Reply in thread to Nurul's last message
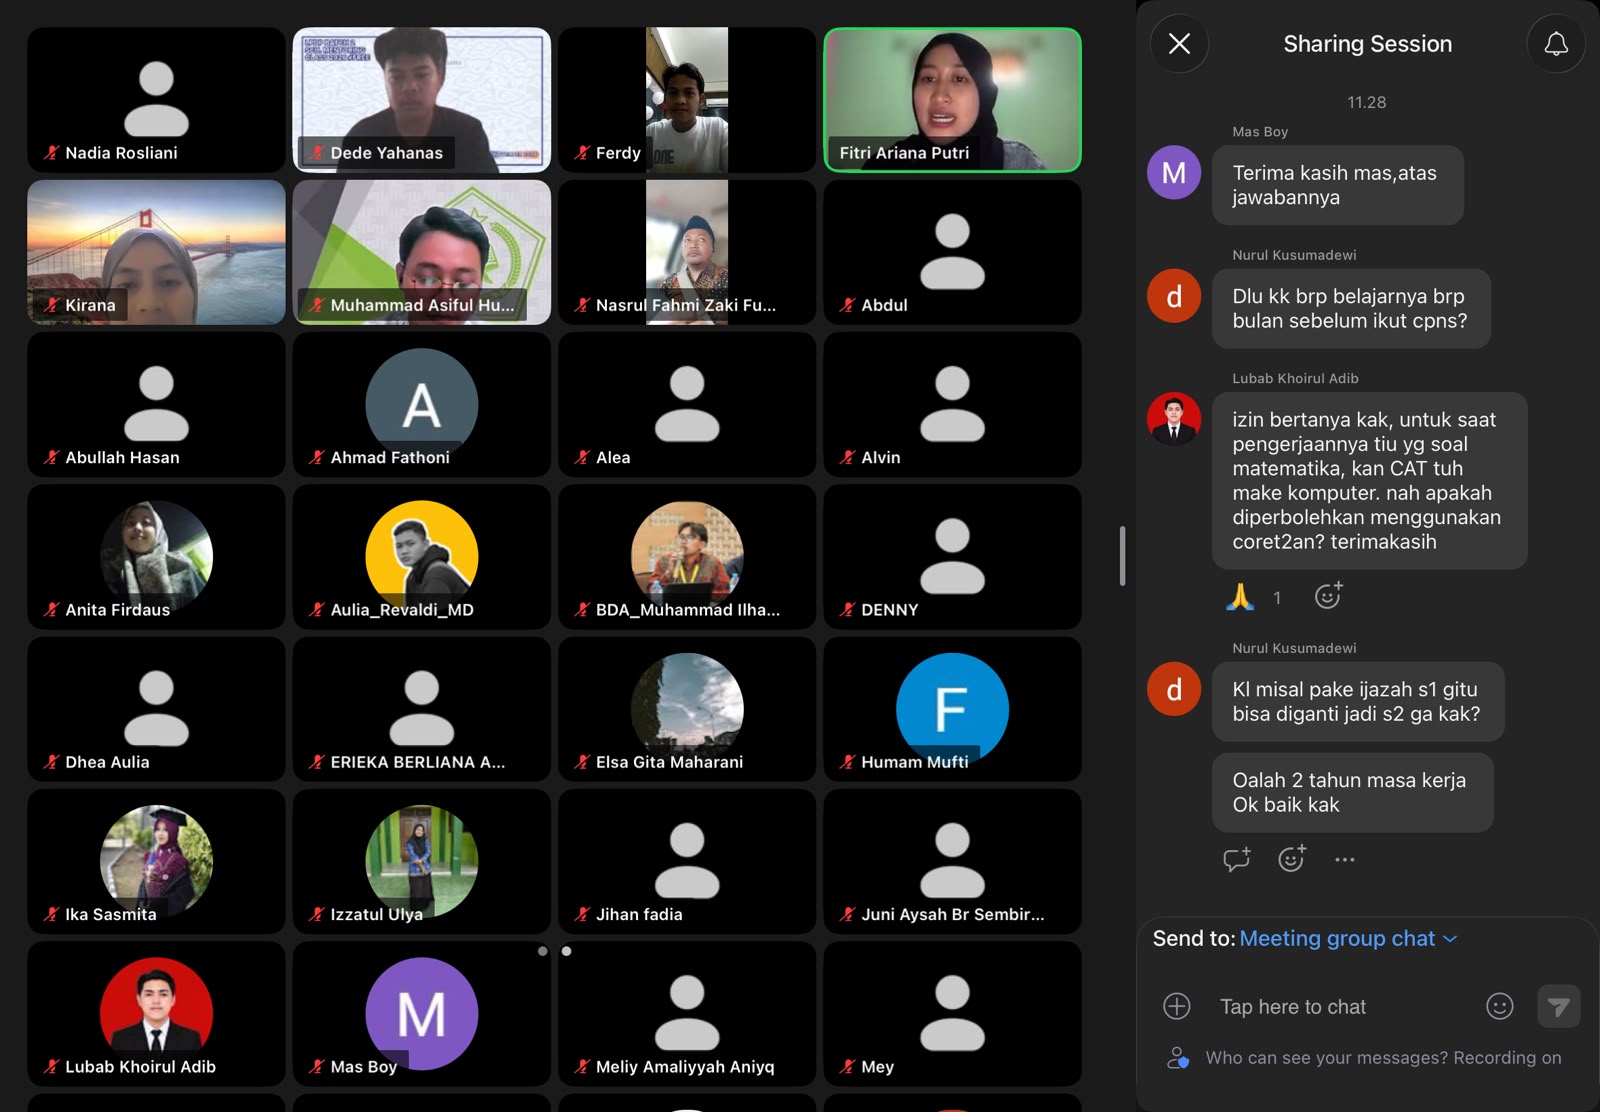The width and height of the screenshot is (1600, 1112). point(1236,859)
